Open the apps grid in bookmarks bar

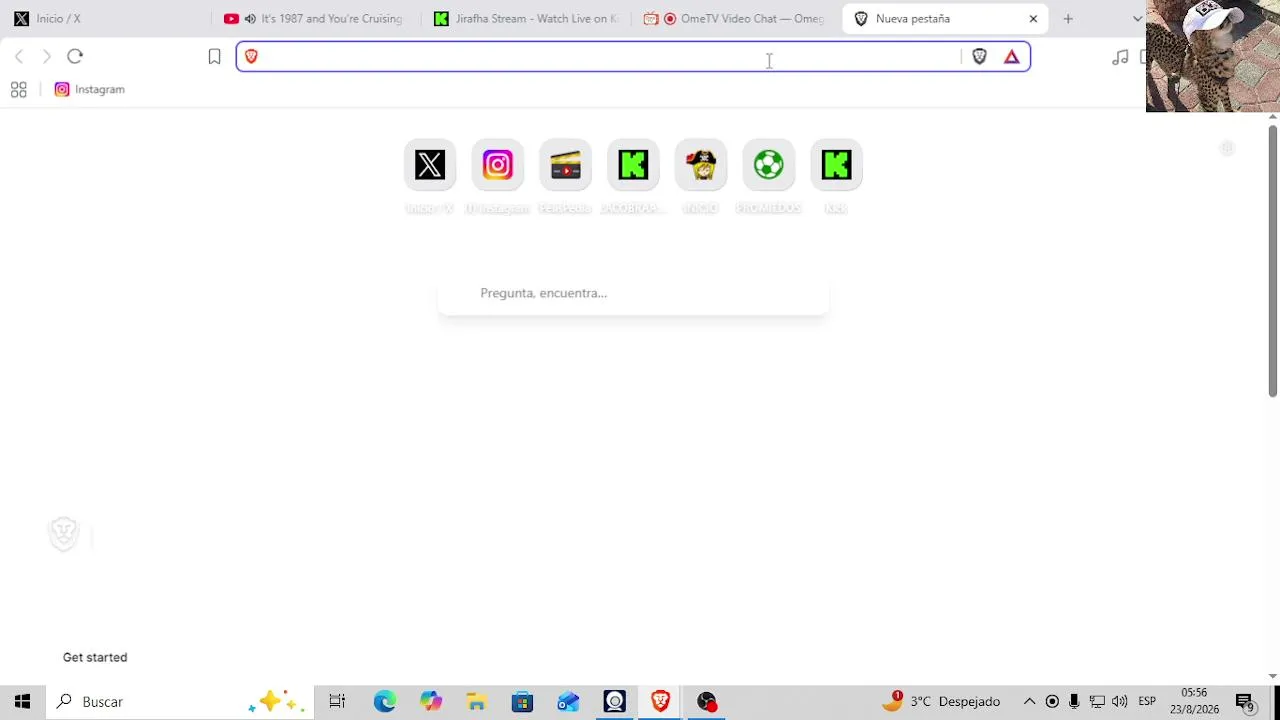pyautogui.click(x=18, y=90)
